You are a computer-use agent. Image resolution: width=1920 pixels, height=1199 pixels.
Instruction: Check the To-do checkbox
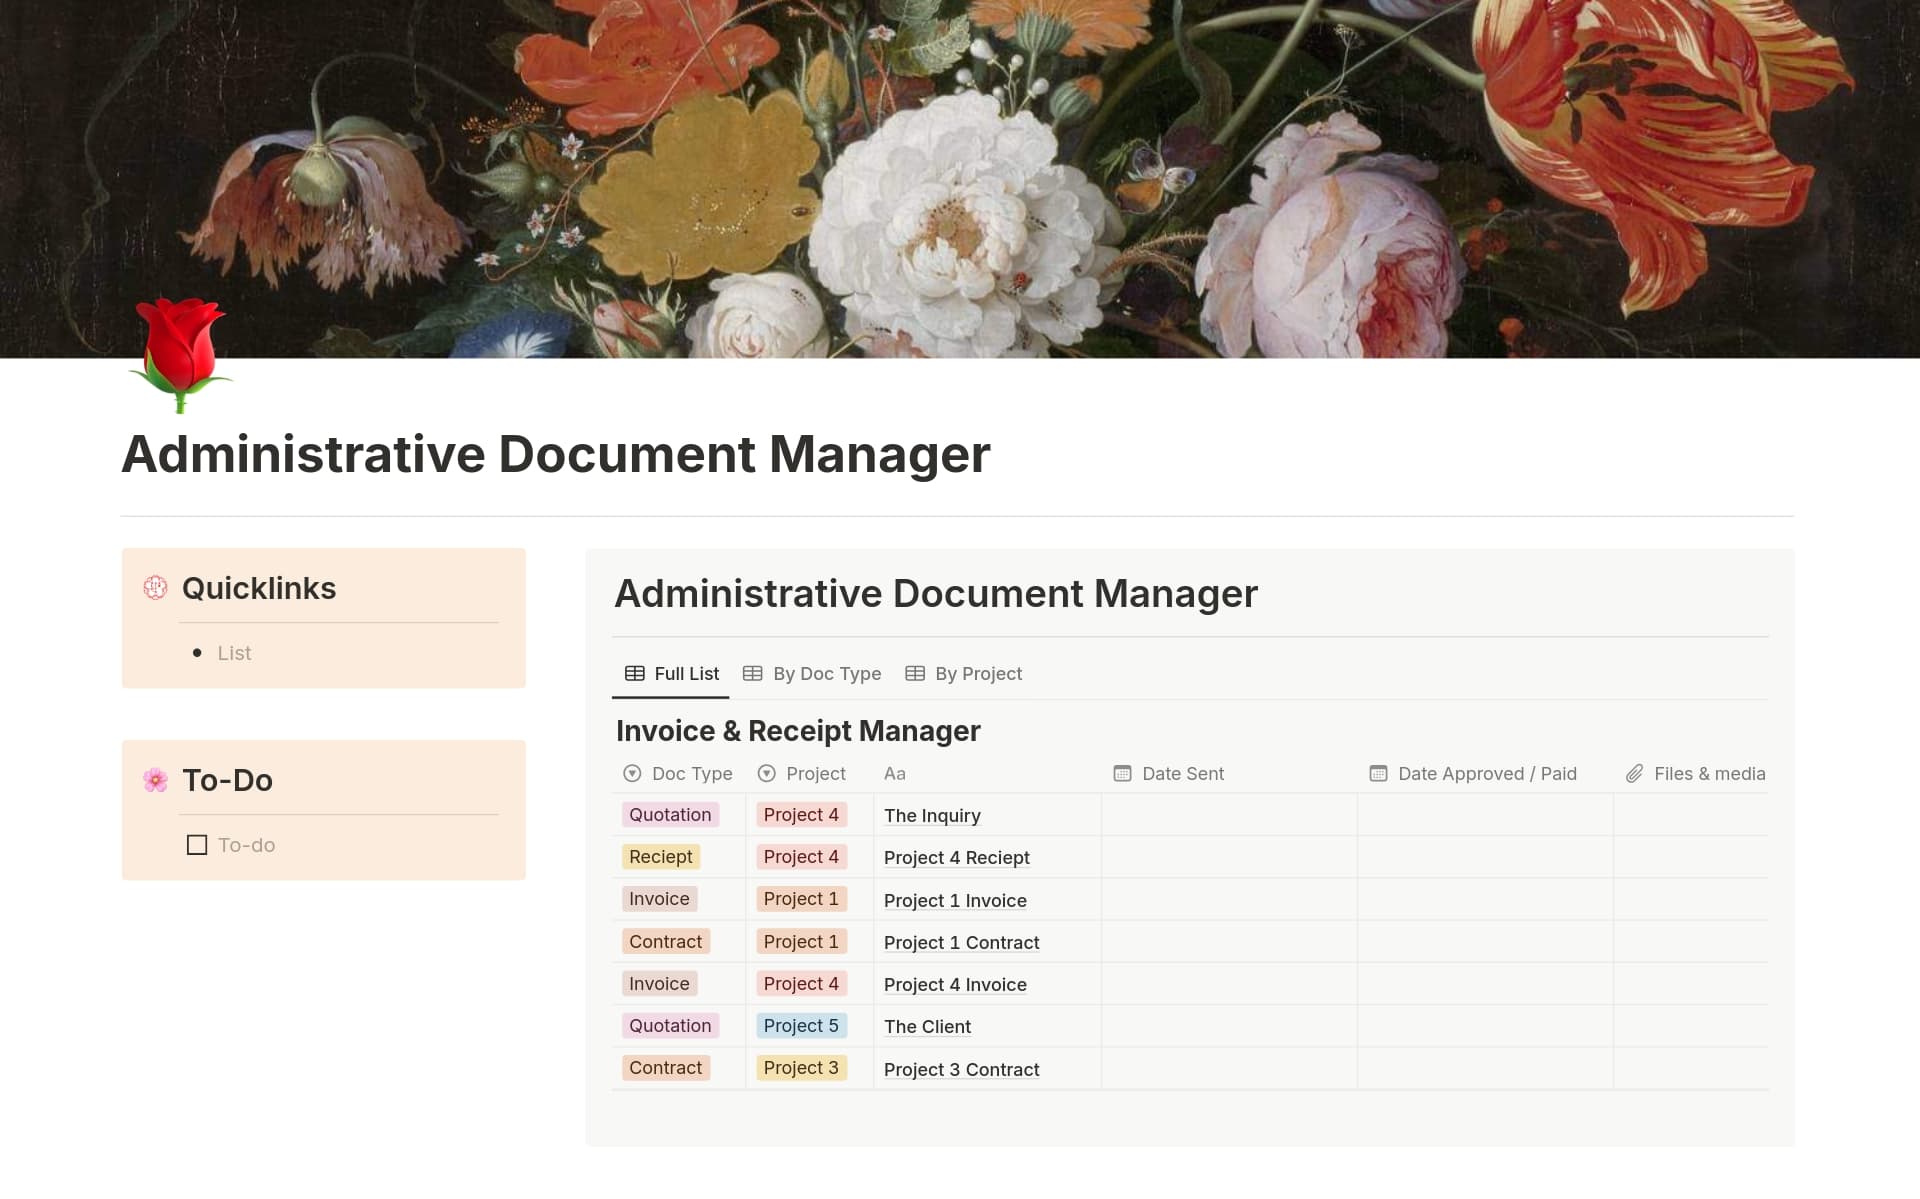196,845
